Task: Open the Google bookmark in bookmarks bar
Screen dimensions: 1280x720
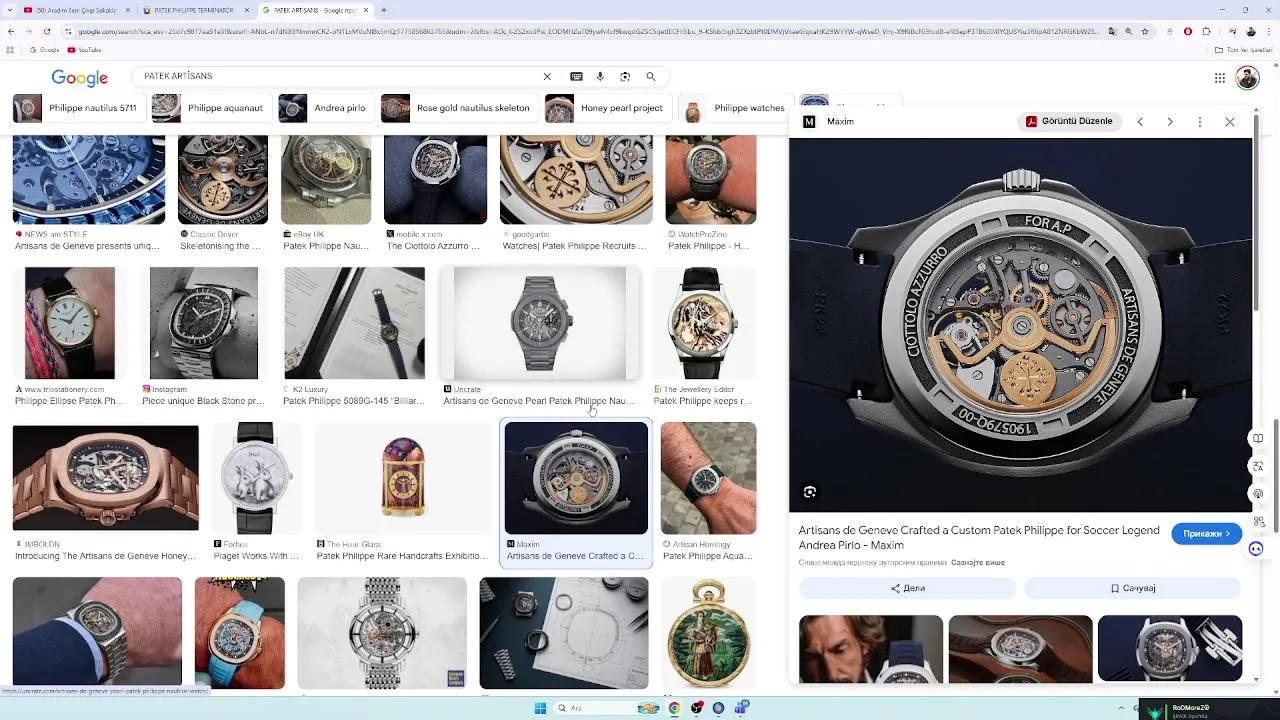Action: (44, 50)
